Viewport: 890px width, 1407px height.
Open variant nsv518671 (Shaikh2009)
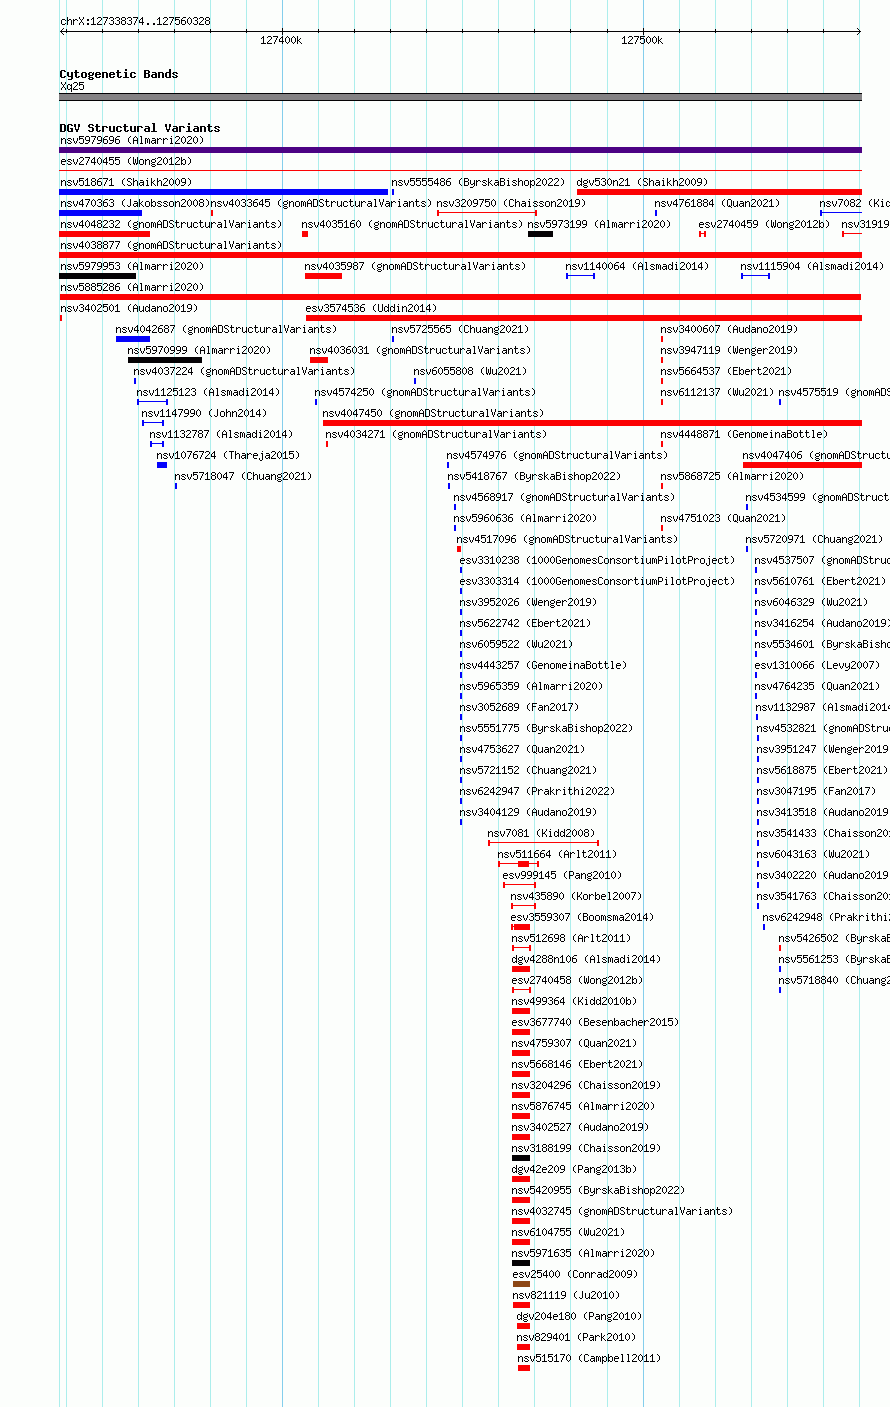click(x=126, y=182)
